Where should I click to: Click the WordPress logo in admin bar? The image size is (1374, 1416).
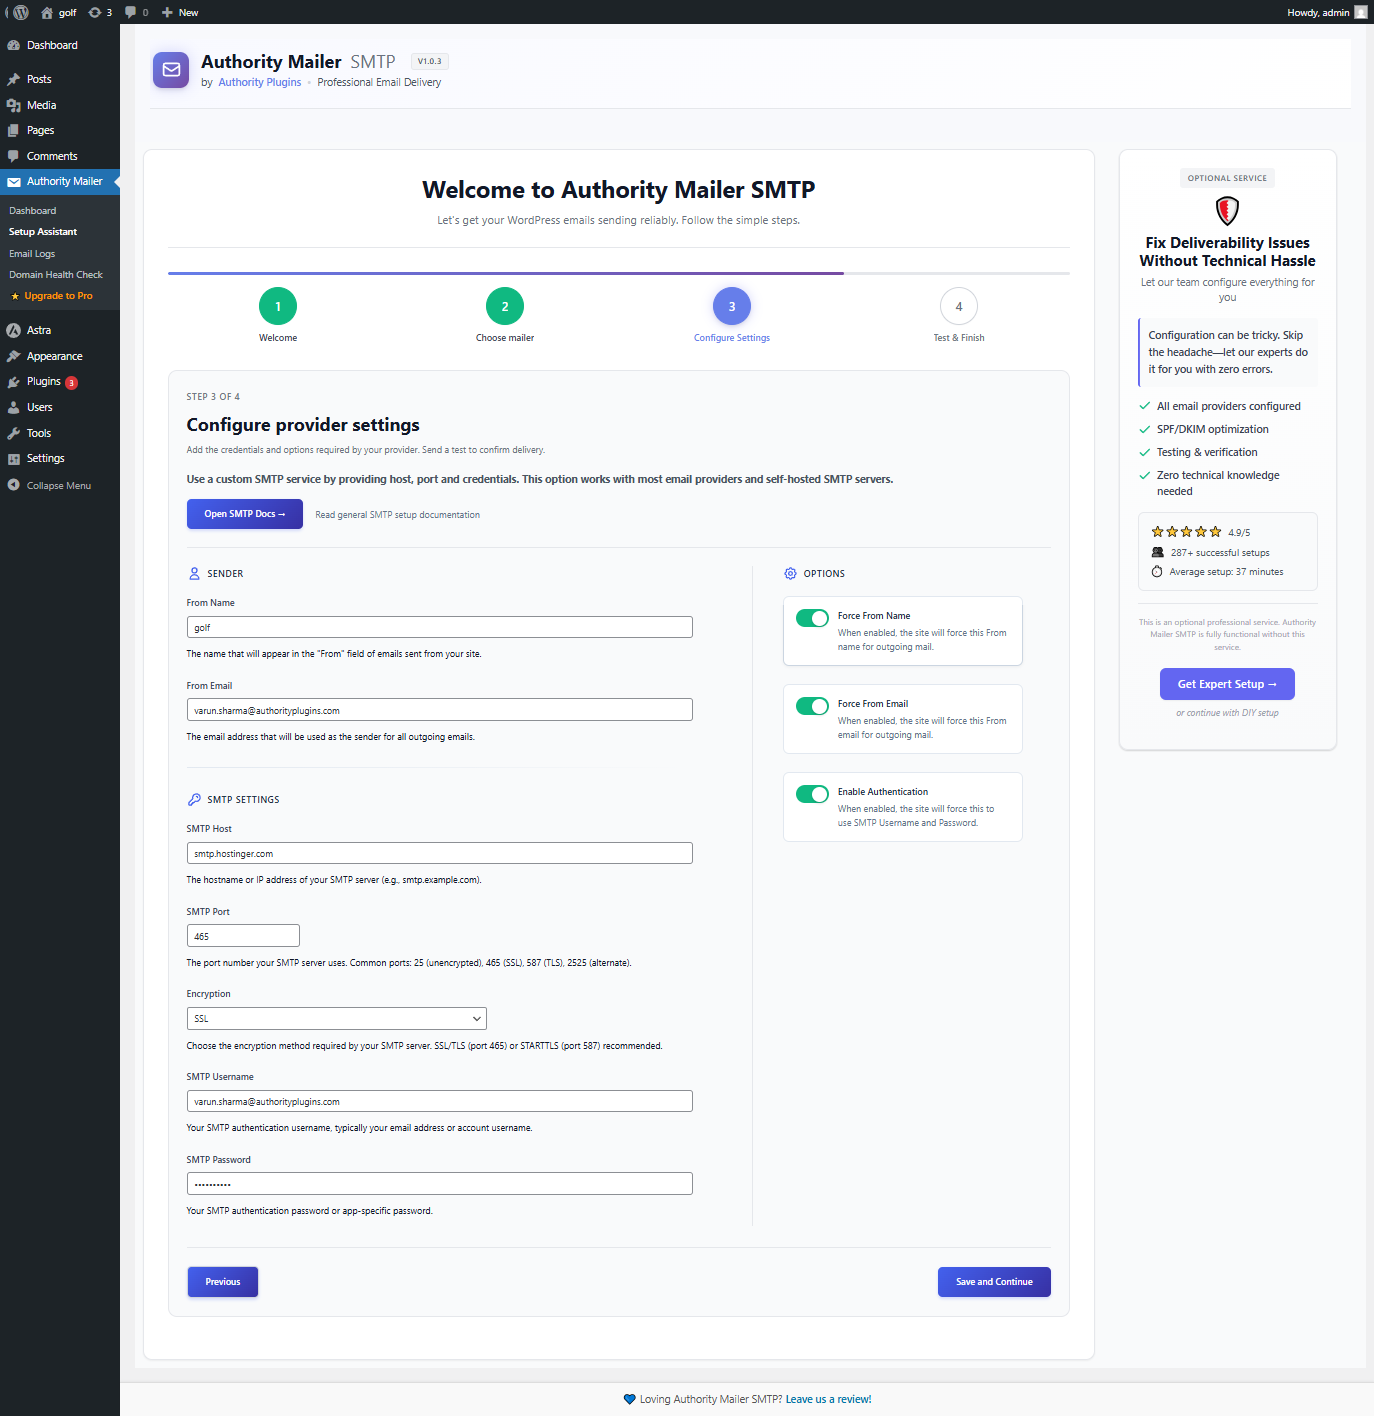[x=21, y=12]
